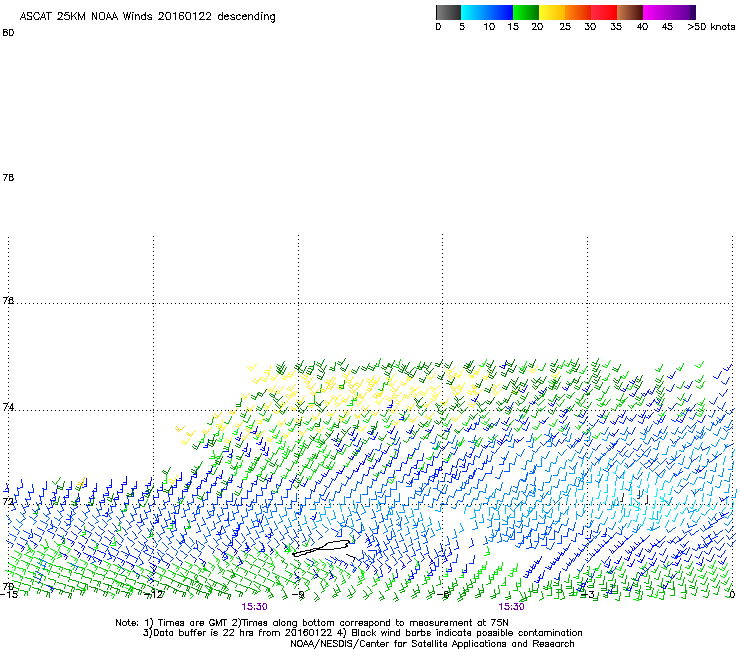This screenshot has width=740, height=650.
Task: Select the blue 5-15 knots legend gradient
Action: pyautogui.click(x=487, y=12)
